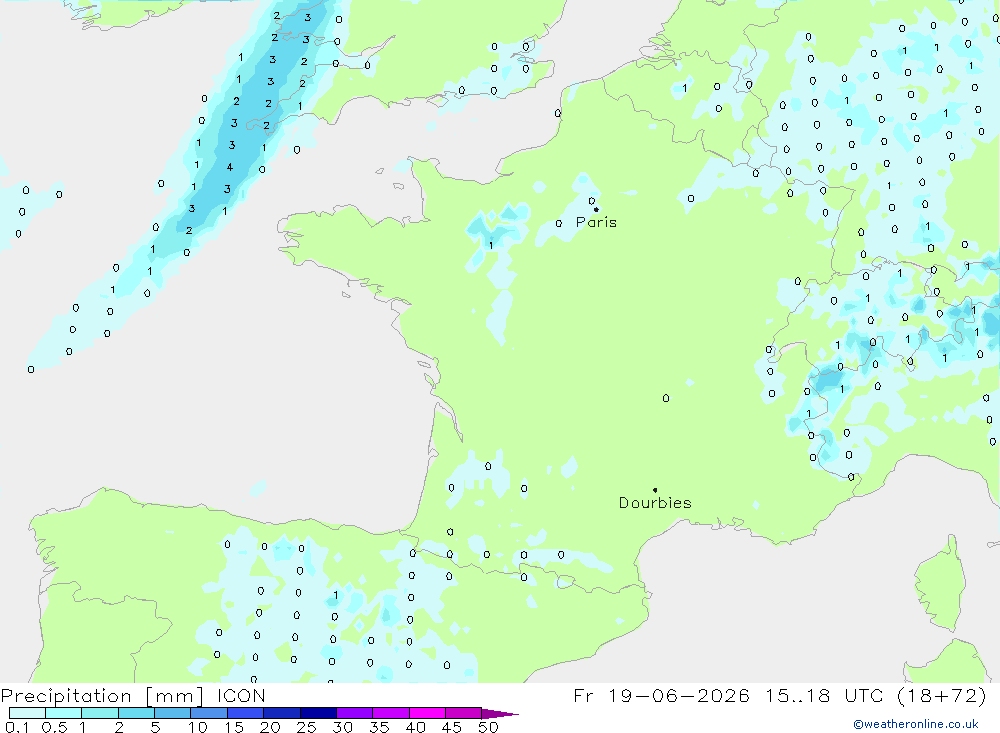Viewport: 1000px width, 733px height.
Task: Click the Corsica island on the map
Action: click(939, 584)
